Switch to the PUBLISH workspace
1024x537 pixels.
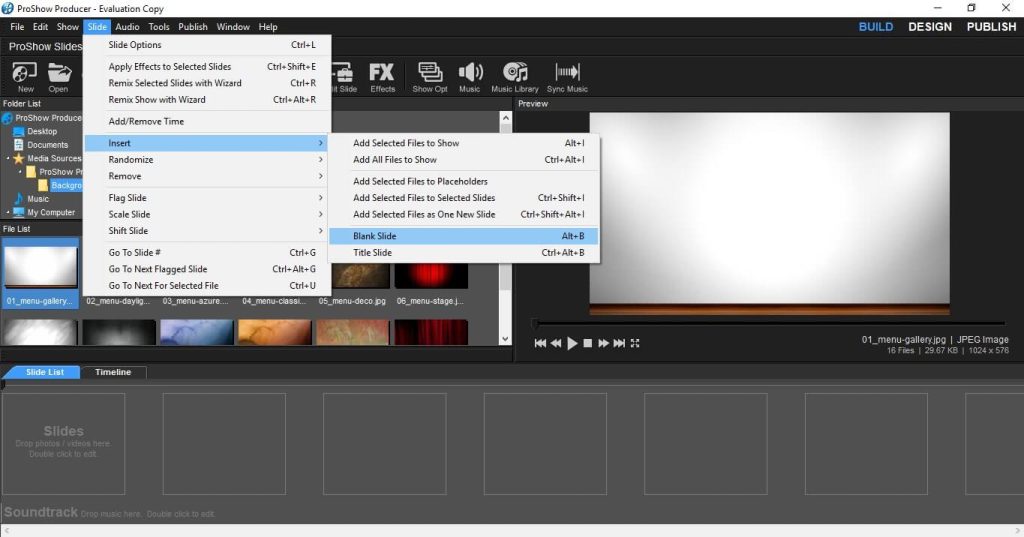pyautogui.click(x=991, y=27)
